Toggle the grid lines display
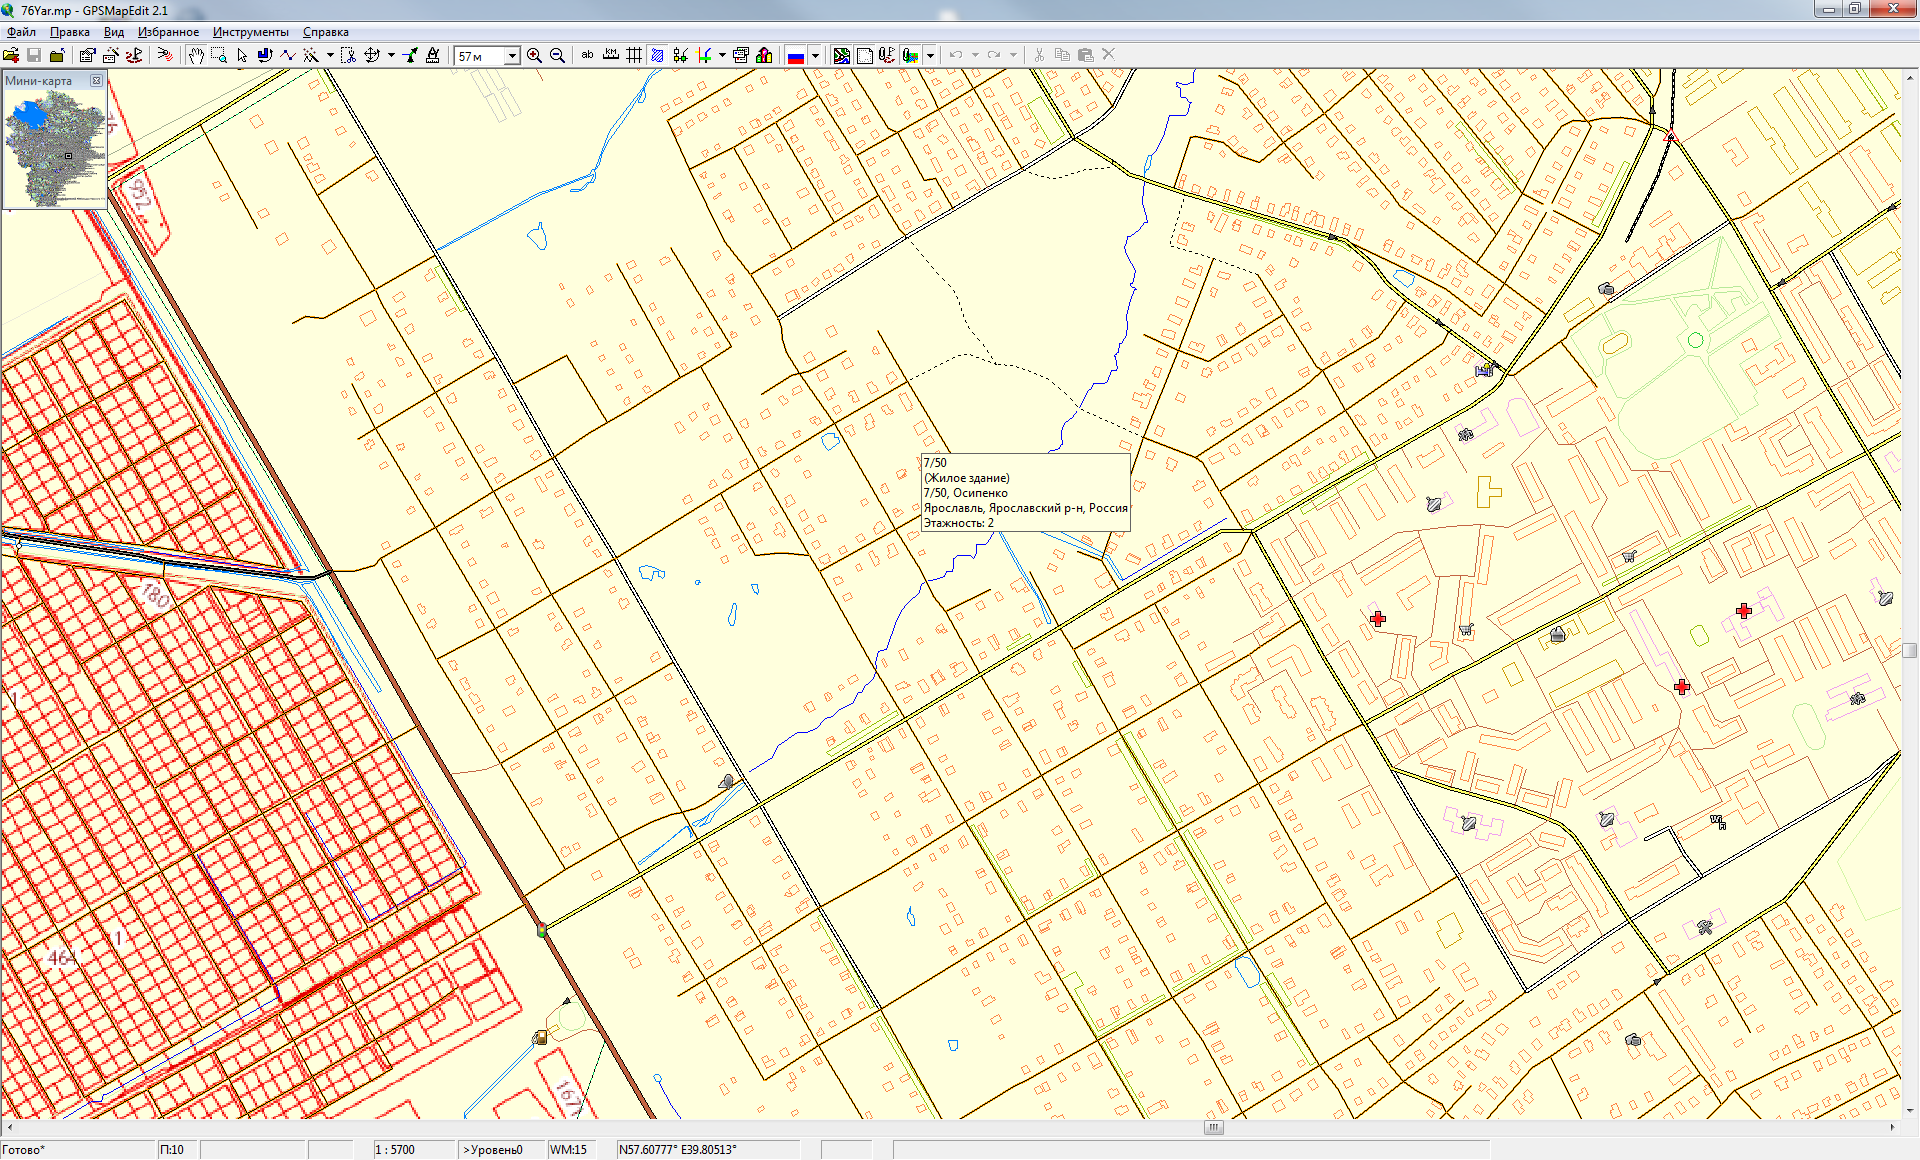This screenshot has width=1920, height=1160. [x=634, y=56]
